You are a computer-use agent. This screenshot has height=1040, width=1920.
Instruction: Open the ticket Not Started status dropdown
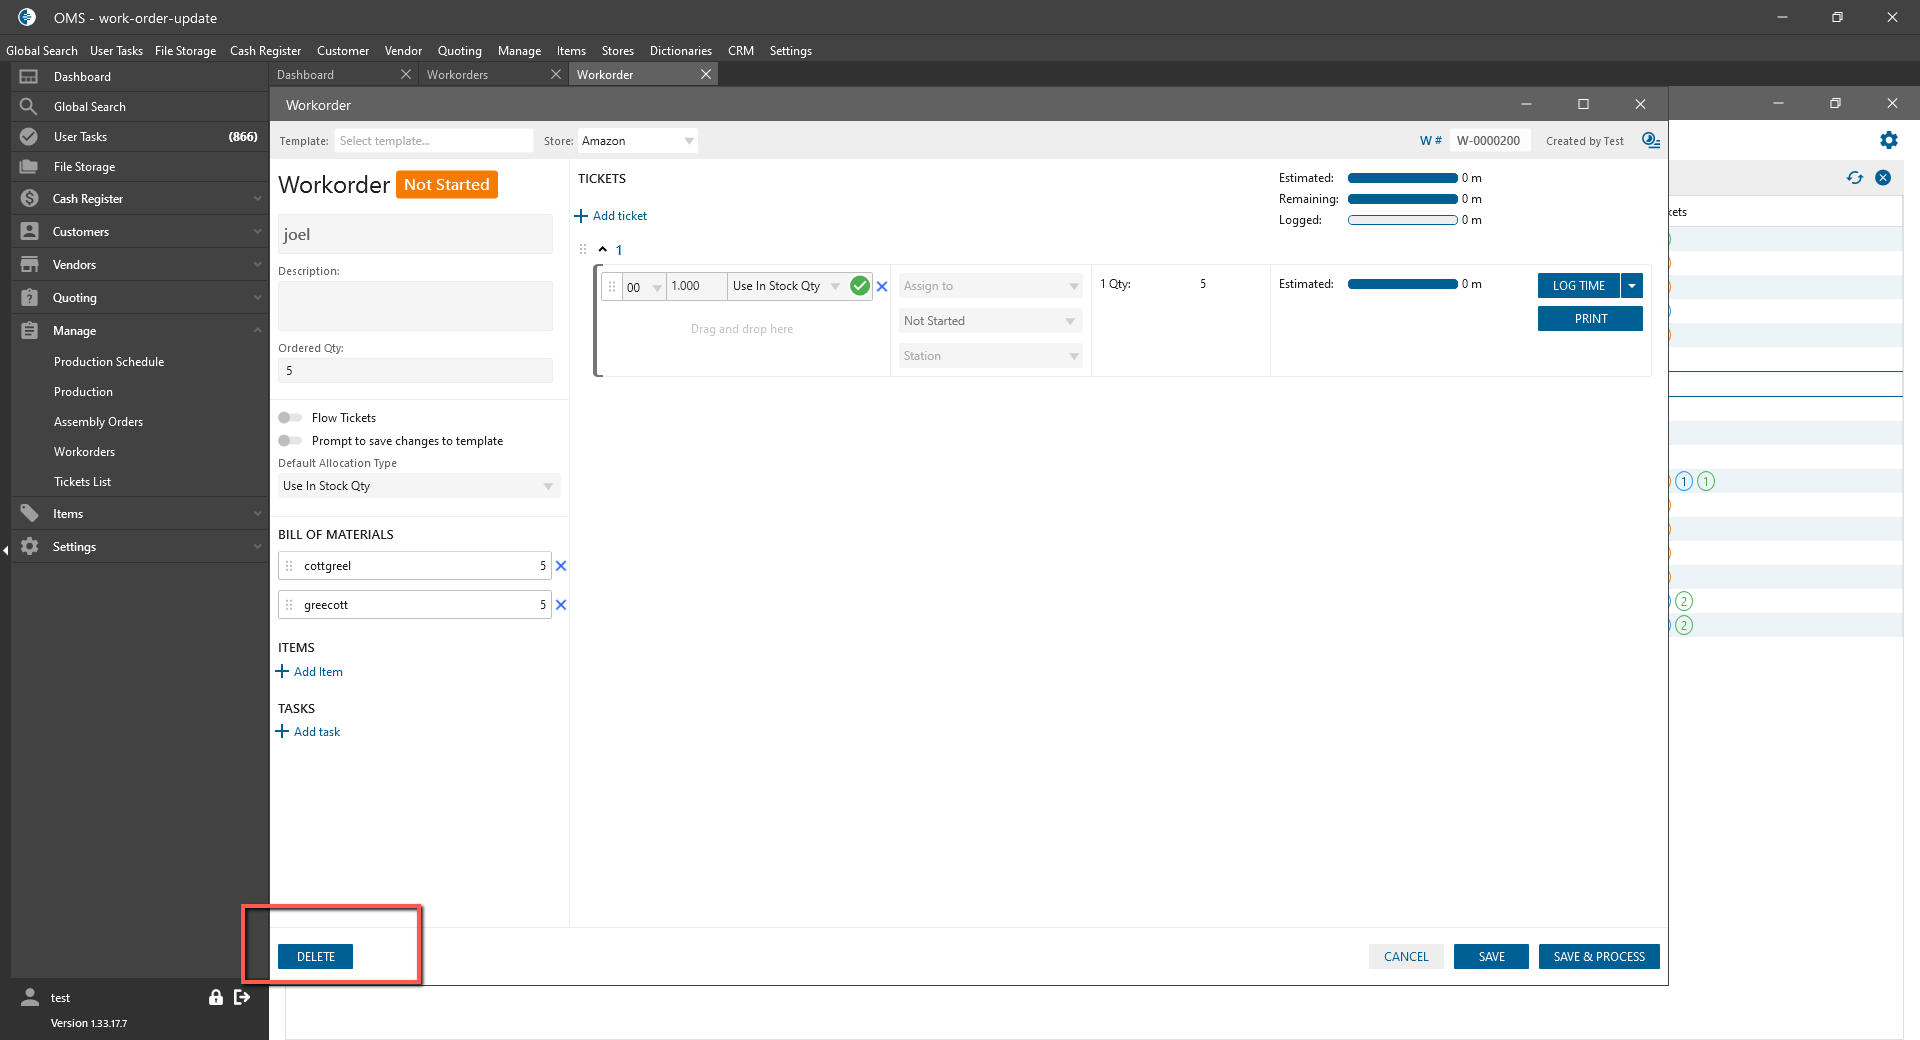tap(990, 321)
